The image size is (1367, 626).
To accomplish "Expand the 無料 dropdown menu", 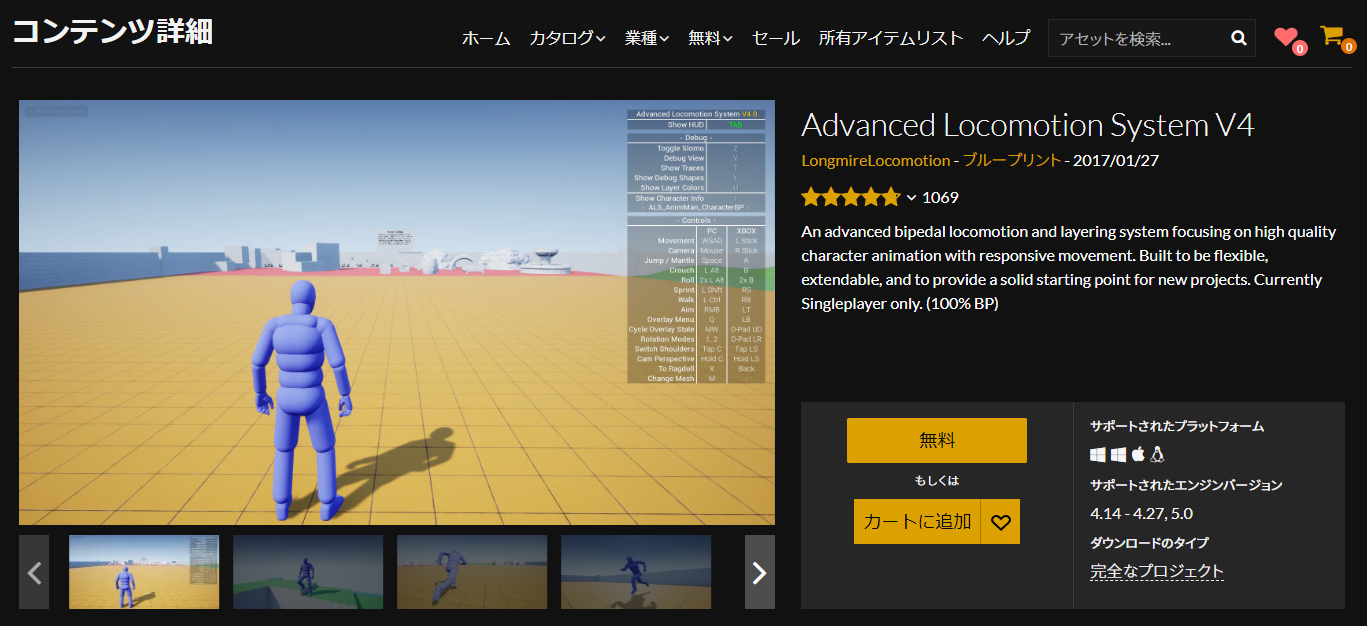I will click(710, 38).
